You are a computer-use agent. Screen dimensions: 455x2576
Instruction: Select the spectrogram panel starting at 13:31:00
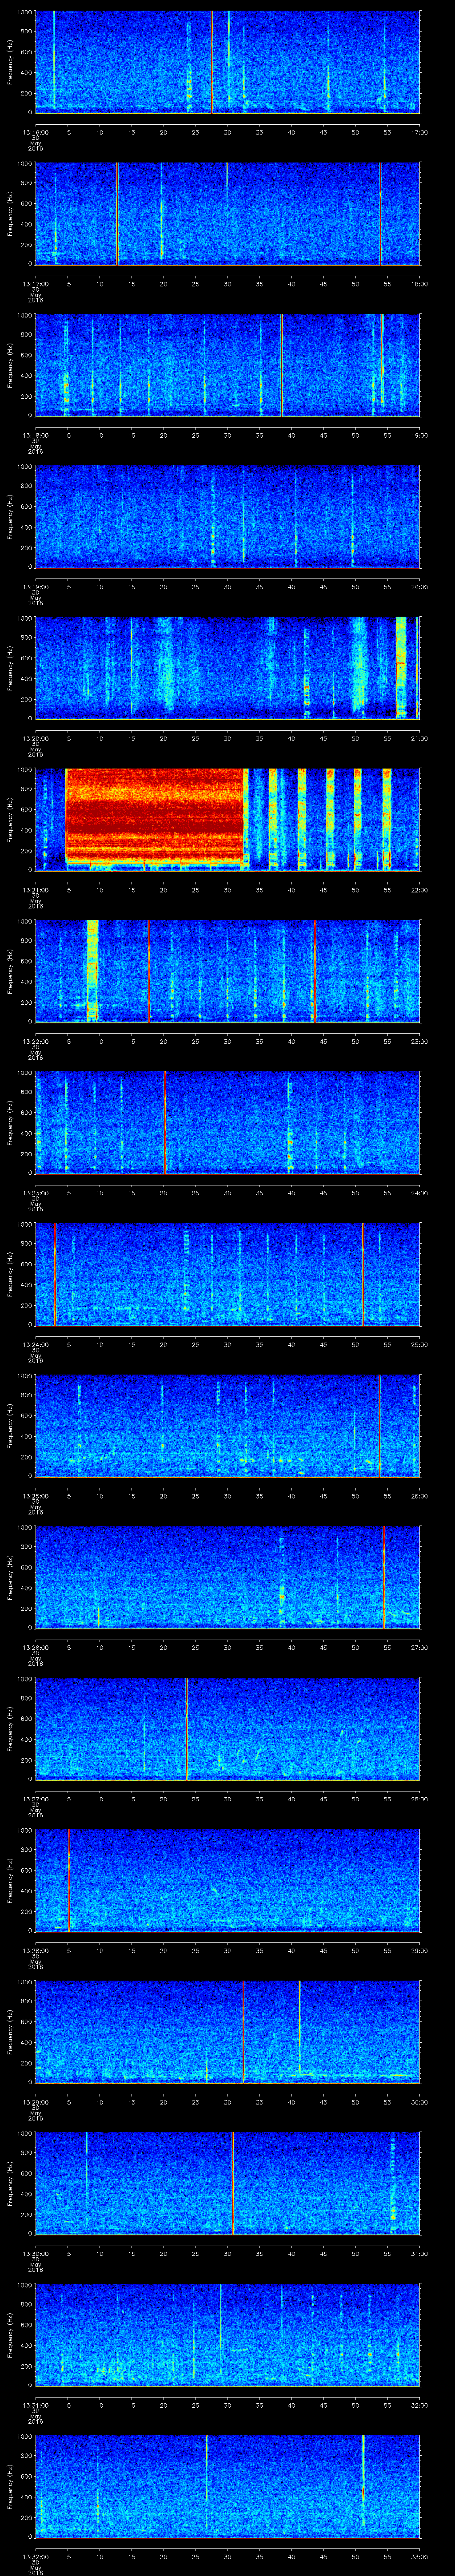pos(227,2334)
